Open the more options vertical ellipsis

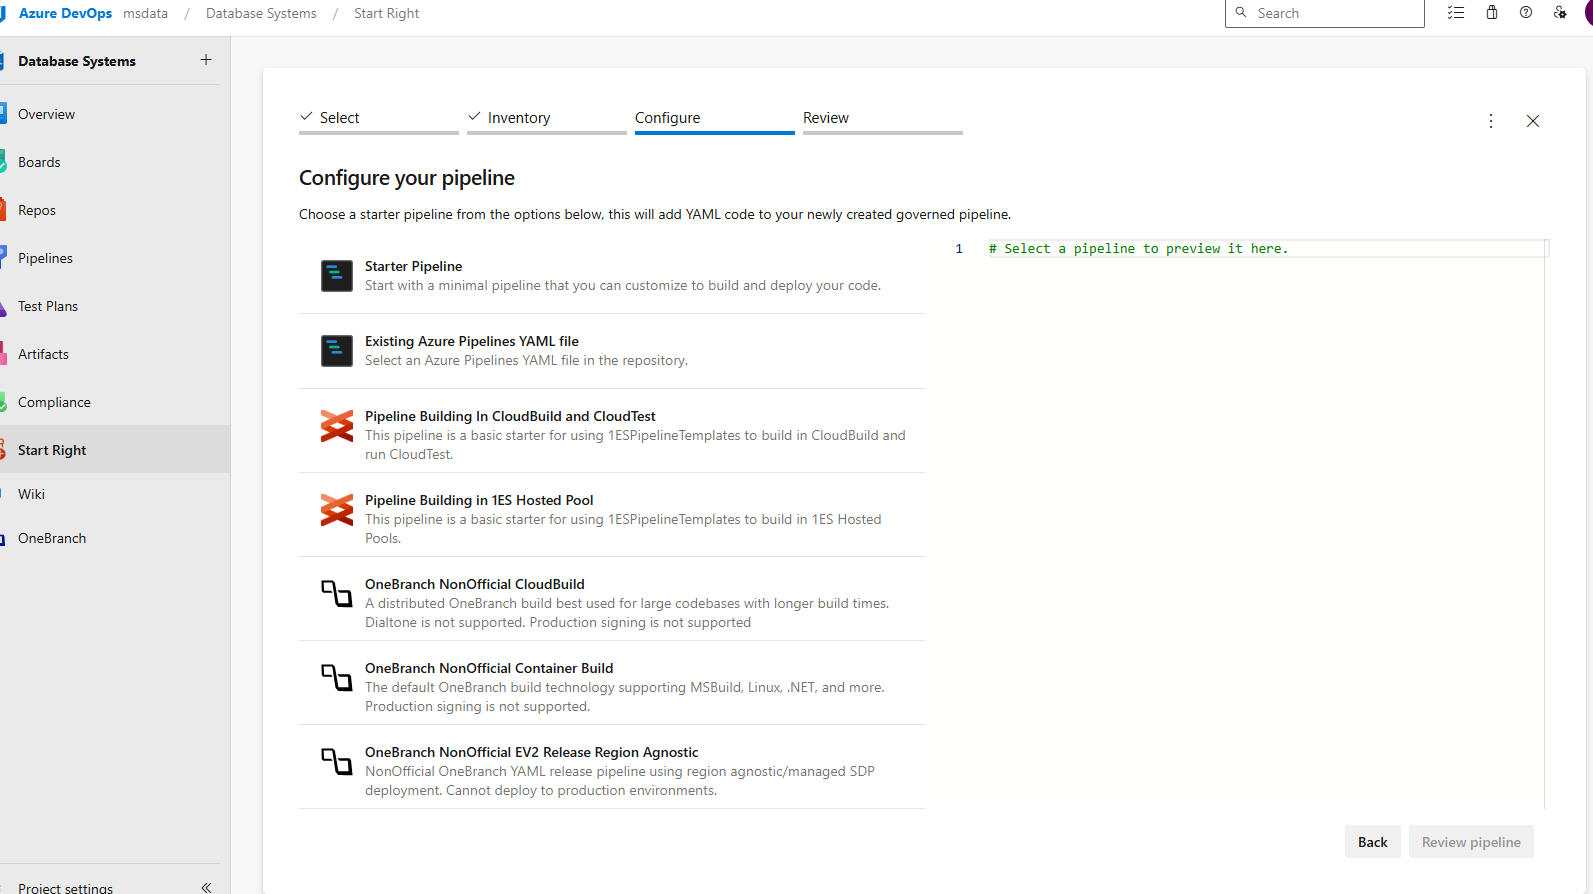[1491, 121]
